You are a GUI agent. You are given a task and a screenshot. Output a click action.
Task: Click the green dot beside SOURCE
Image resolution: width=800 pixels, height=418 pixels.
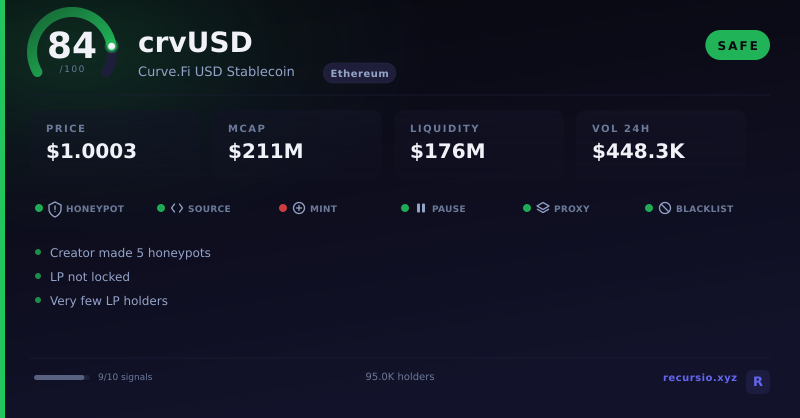[161, 208]
